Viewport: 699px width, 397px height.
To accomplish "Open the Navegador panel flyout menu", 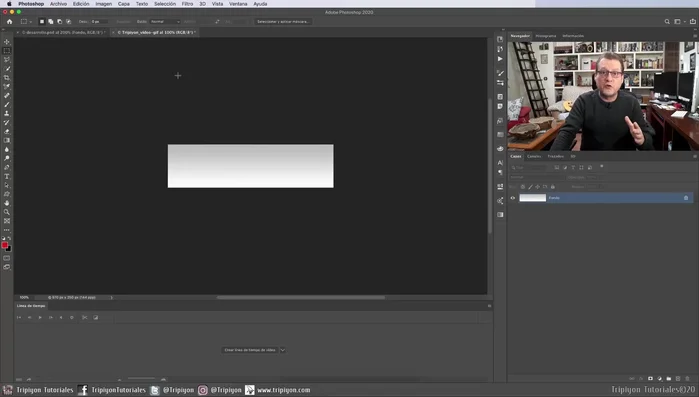I will coord(695,36).
